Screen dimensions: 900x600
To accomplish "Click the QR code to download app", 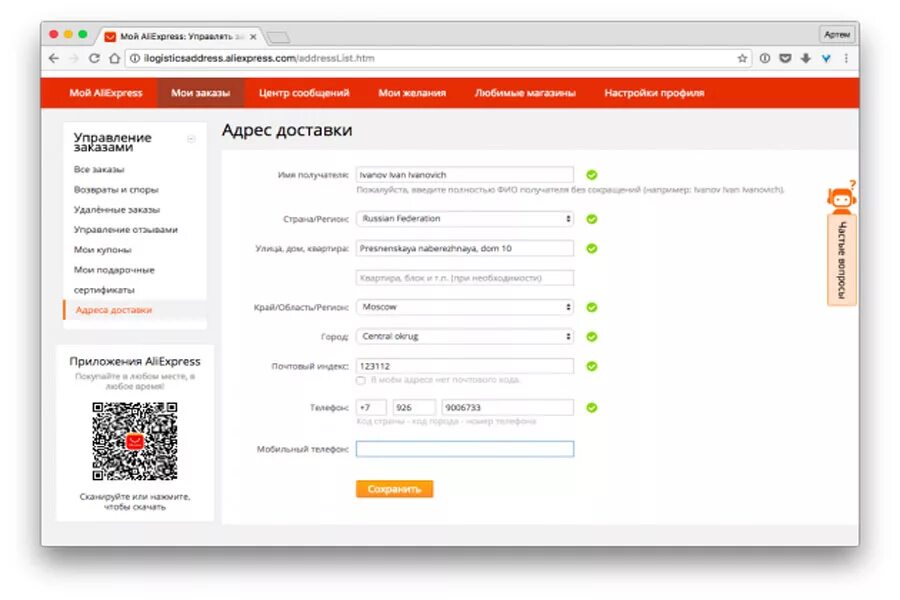I will [135, 441].
